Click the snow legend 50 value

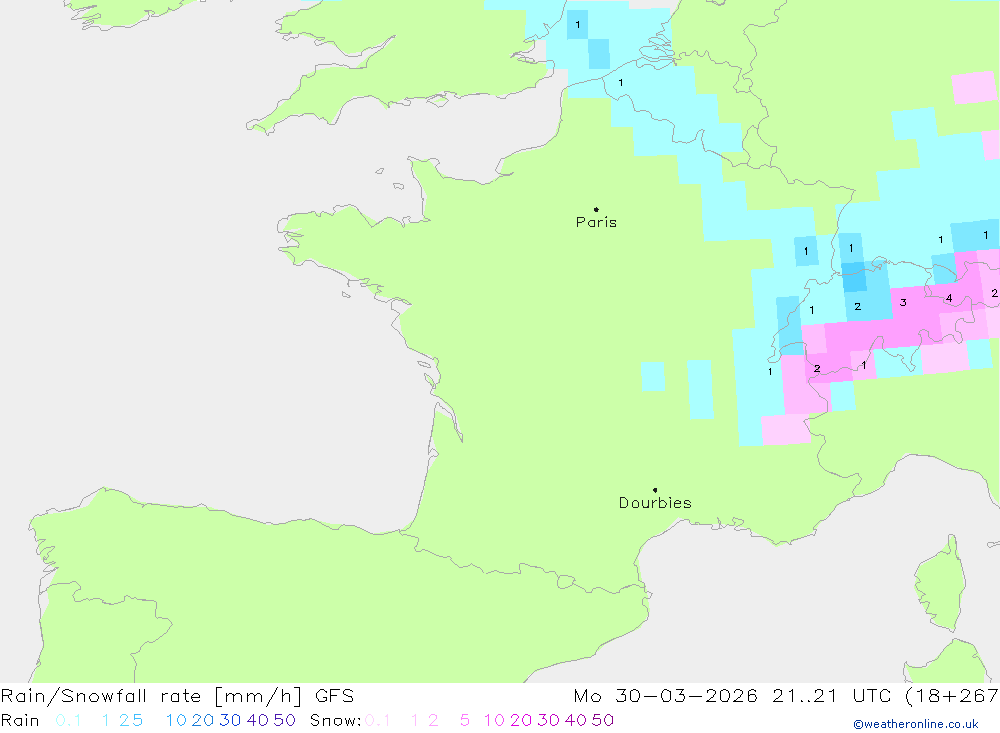tap(603, 720)
